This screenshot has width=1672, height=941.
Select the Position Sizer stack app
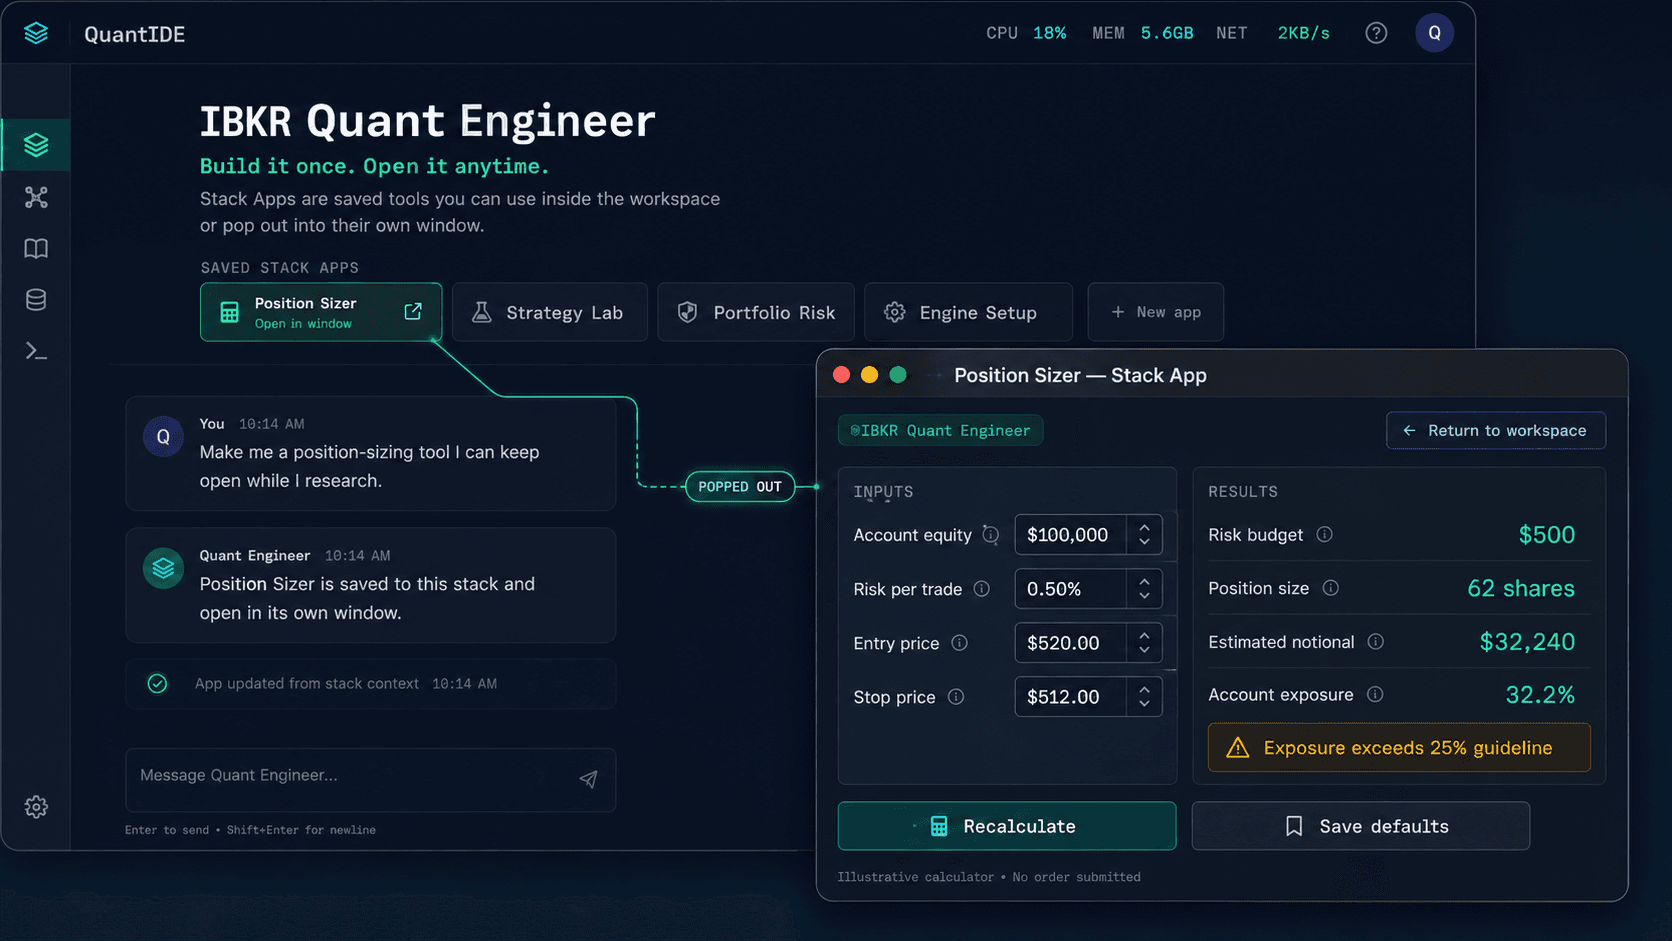(x=321, y=312)
